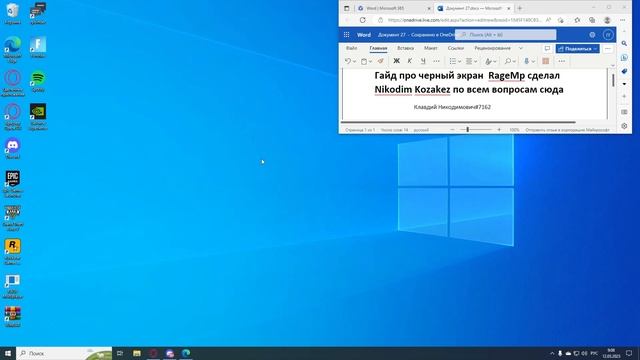The width and height of the screenshot is (640, 360).
Task: Click the Bullets list icon
Action: pos(452,61)
